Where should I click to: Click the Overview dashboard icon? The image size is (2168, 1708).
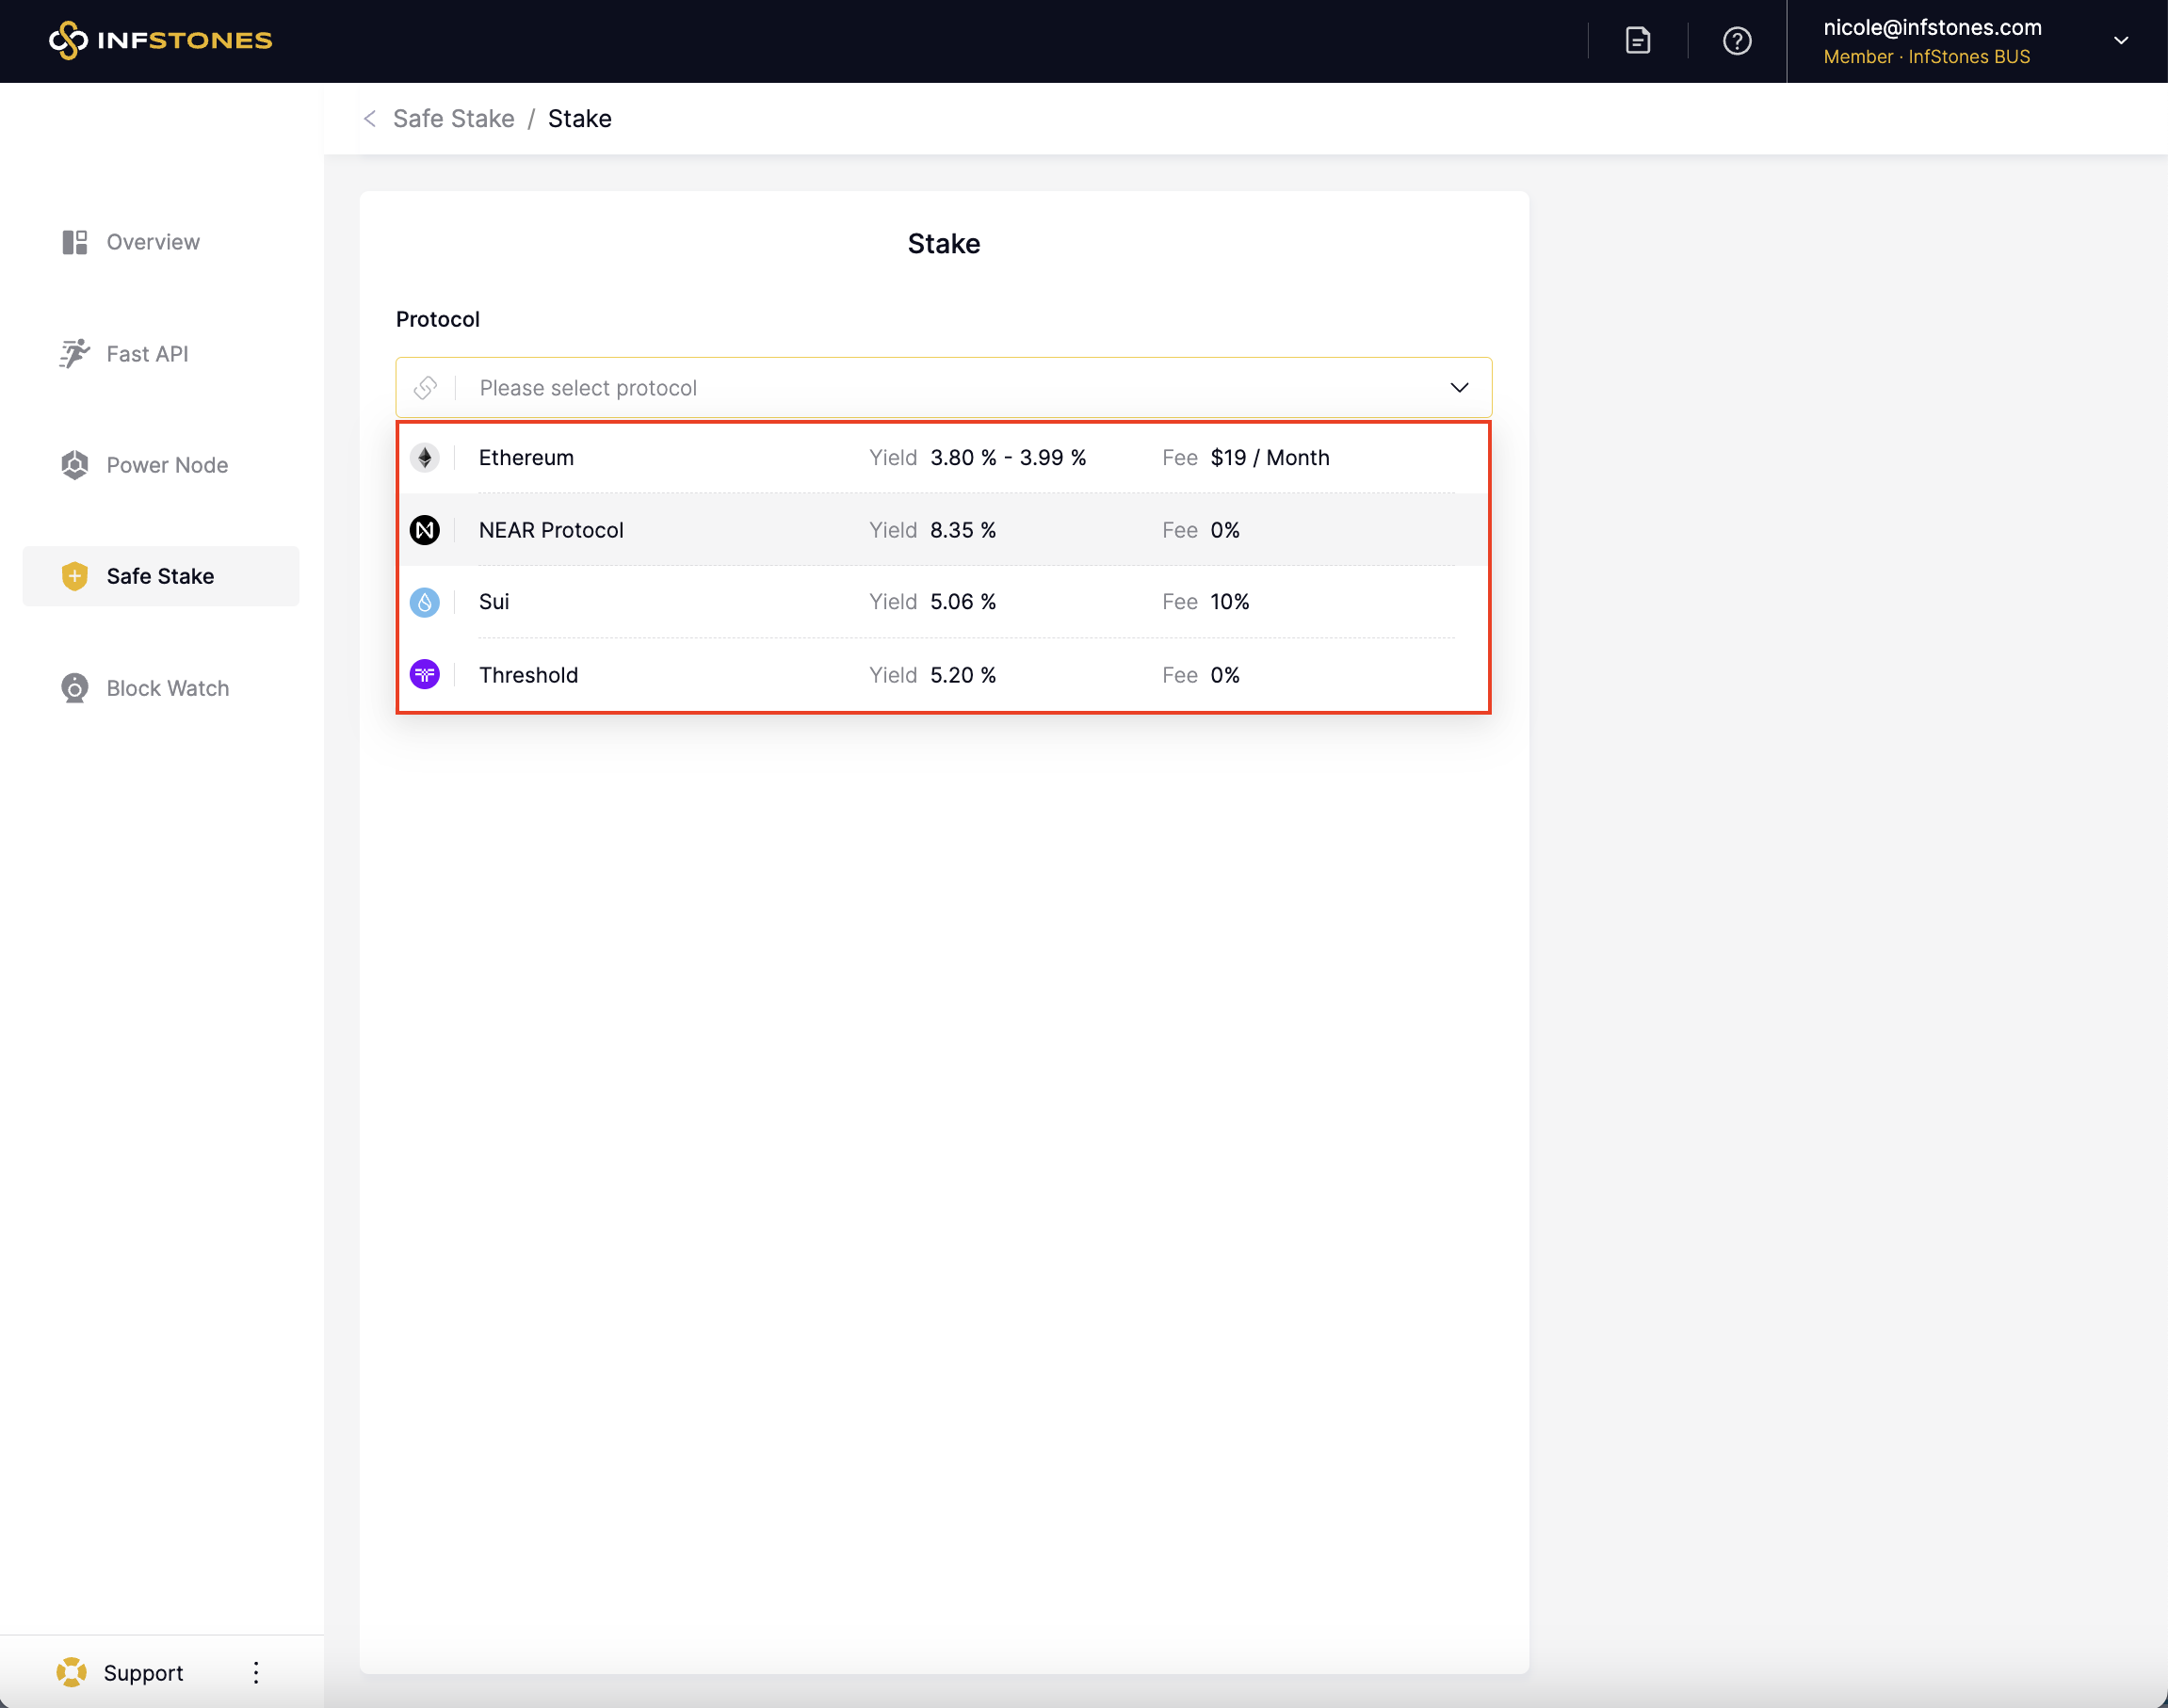75,242
